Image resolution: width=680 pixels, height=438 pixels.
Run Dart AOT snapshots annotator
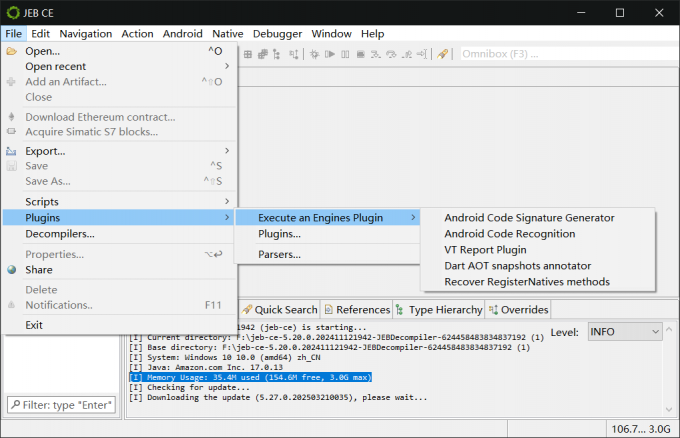[538, 266]
